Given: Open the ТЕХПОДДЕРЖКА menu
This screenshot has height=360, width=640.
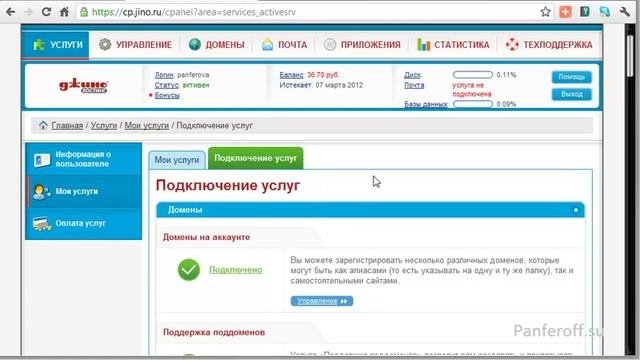Looking at the screenshot, I should click(x=549, y=44).
